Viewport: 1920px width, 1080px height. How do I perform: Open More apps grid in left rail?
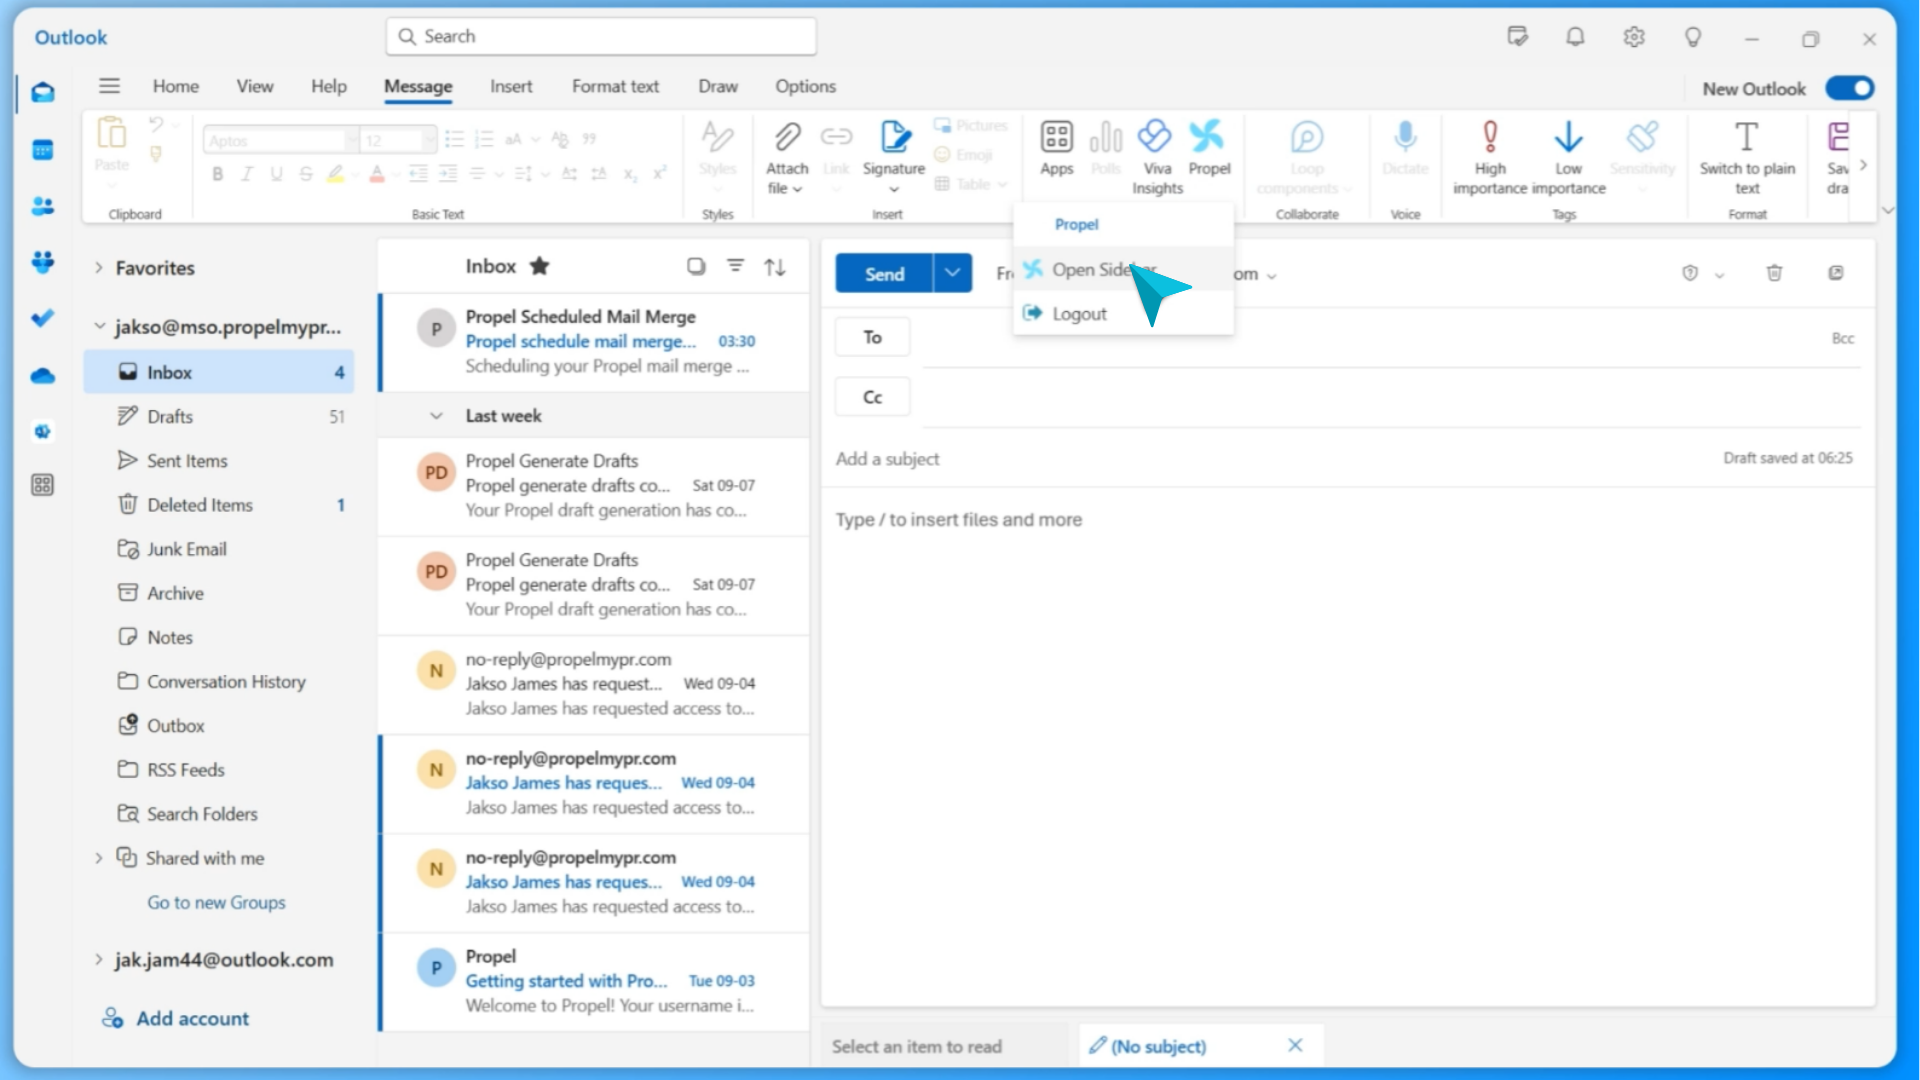42,485
